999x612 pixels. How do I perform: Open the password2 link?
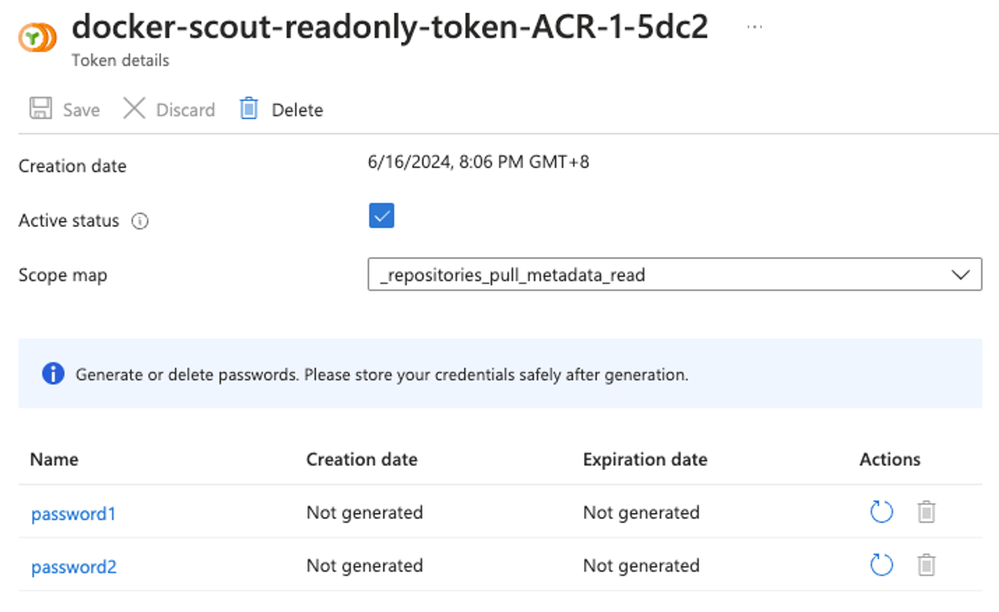coord(74,567)
